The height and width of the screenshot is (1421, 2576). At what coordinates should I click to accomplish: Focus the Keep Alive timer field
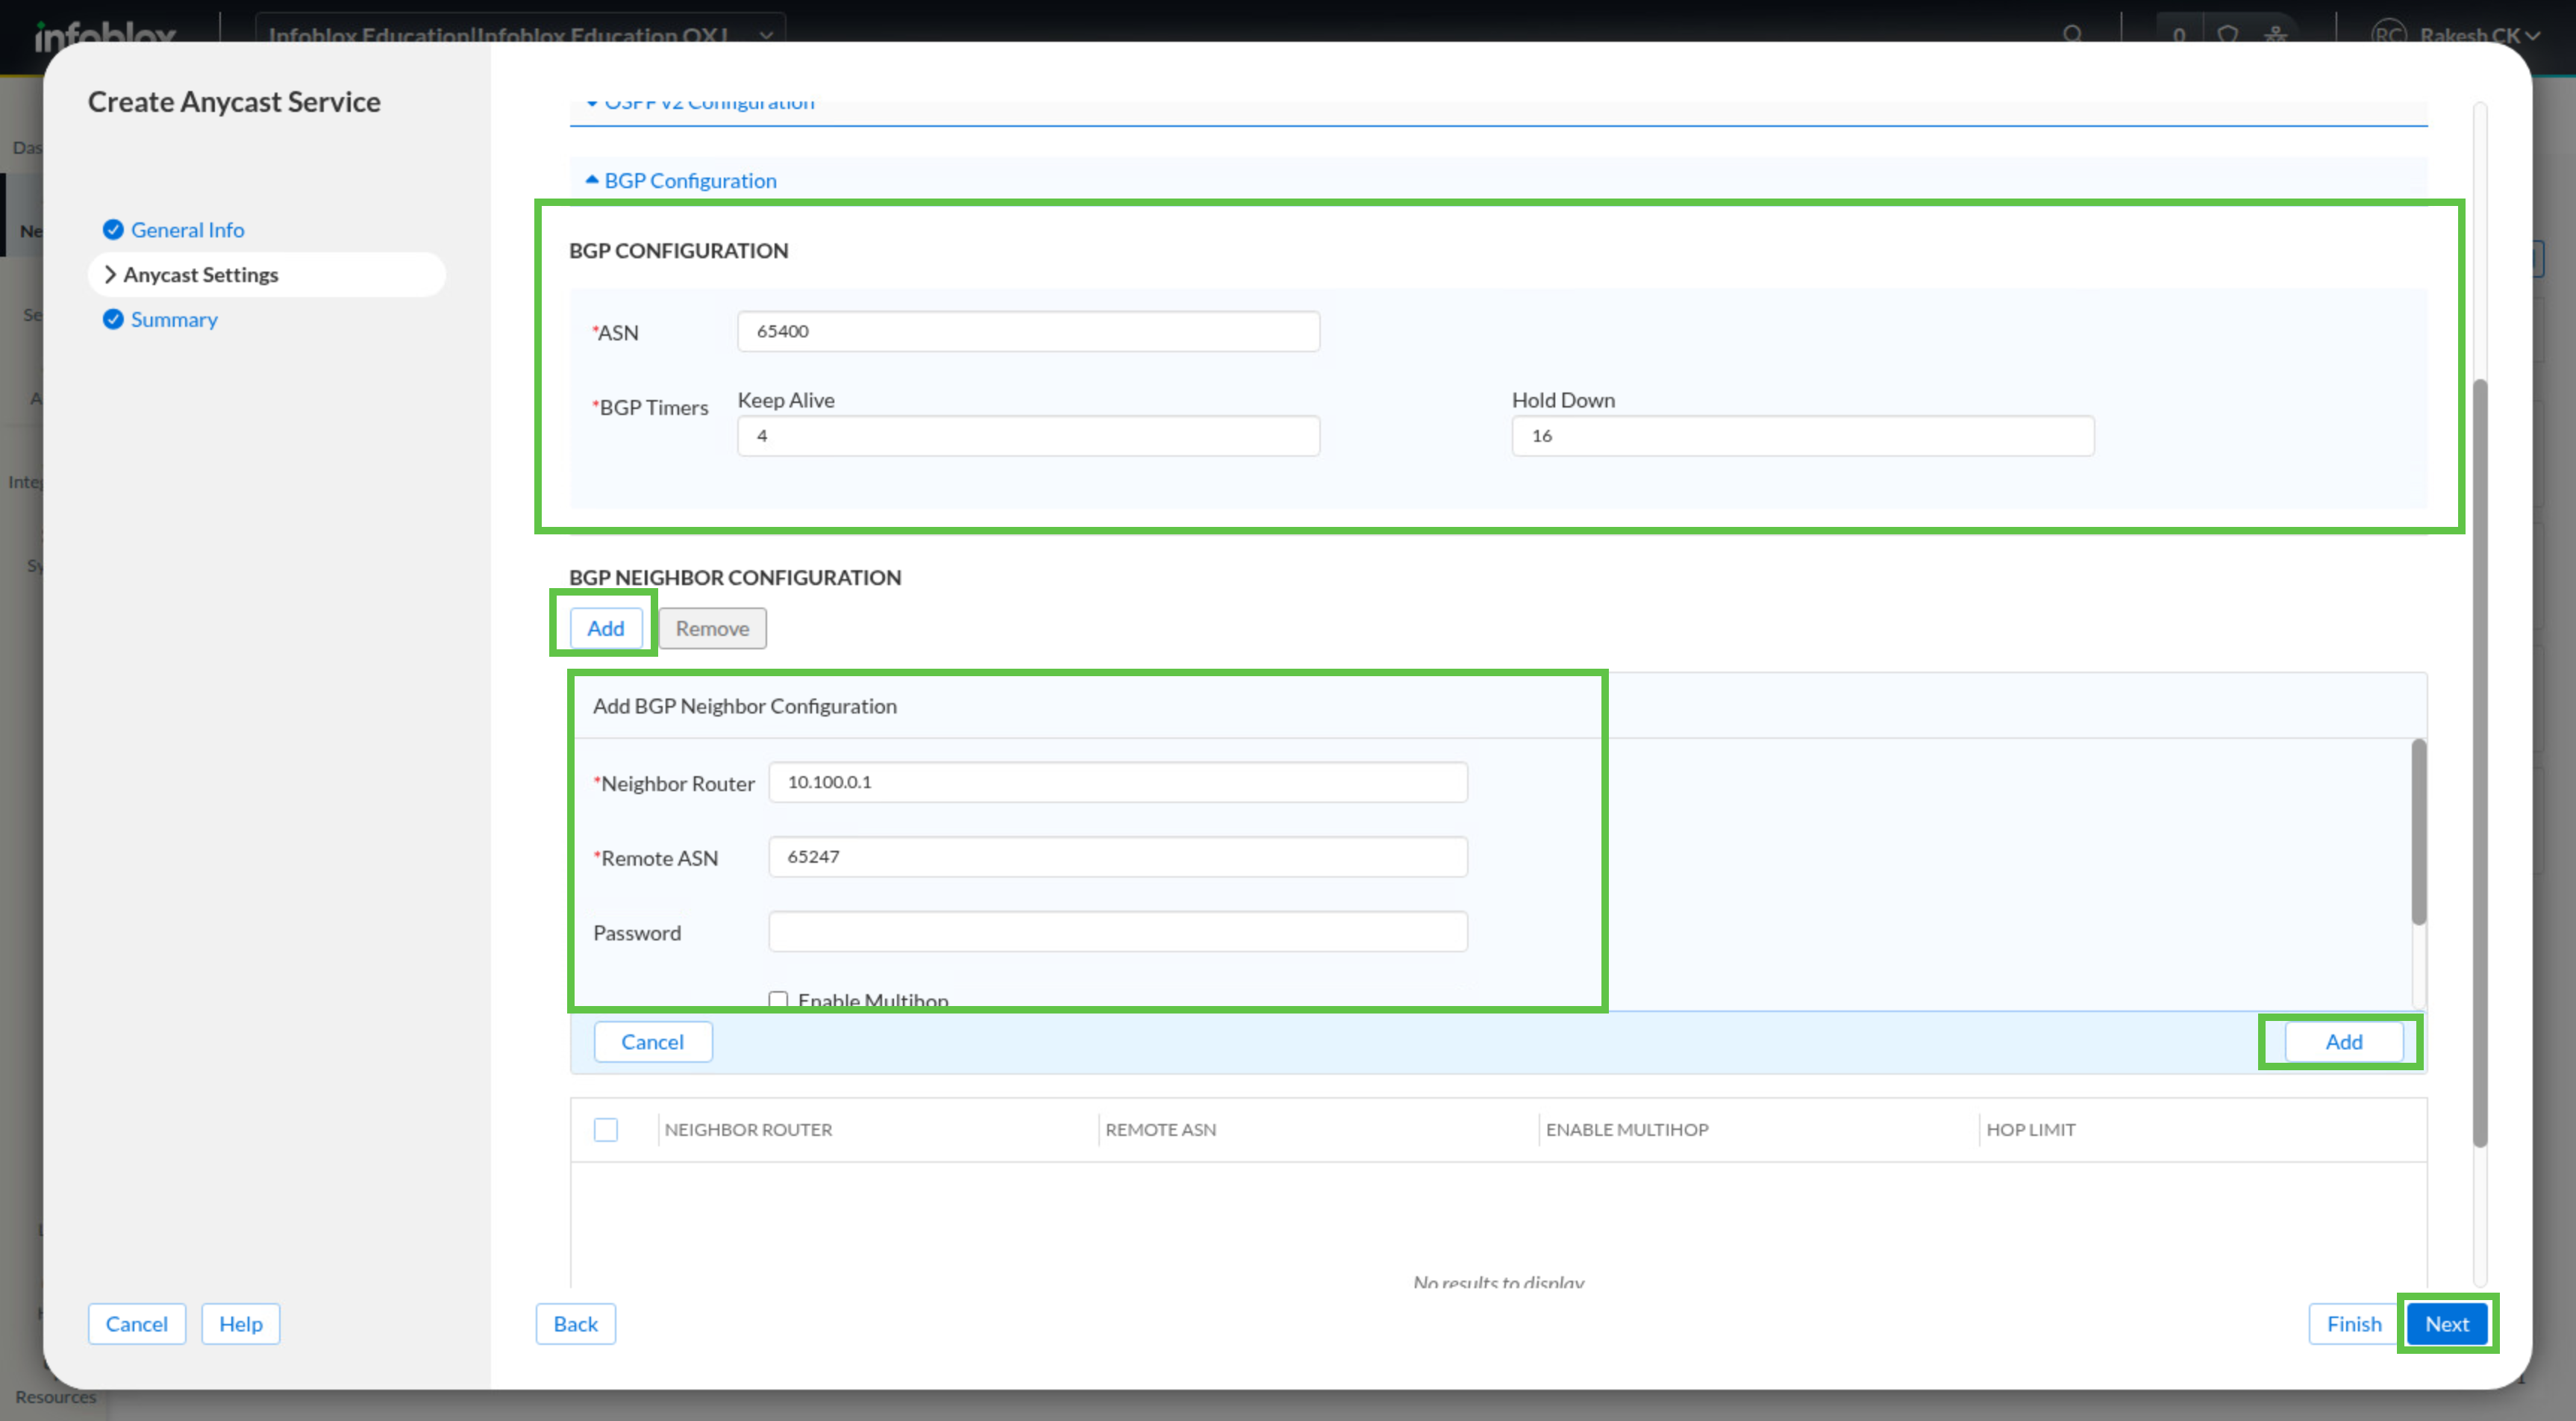click(1028, 436)
